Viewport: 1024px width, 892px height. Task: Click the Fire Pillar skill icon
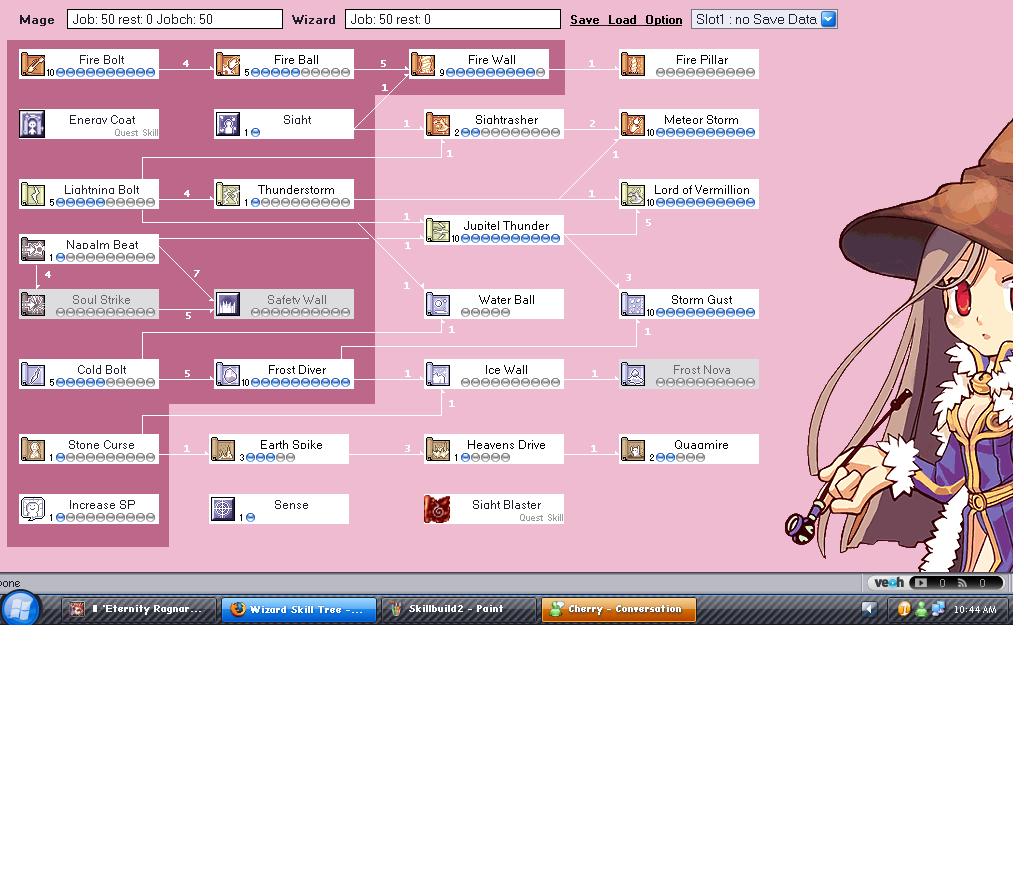coord(632,64)
